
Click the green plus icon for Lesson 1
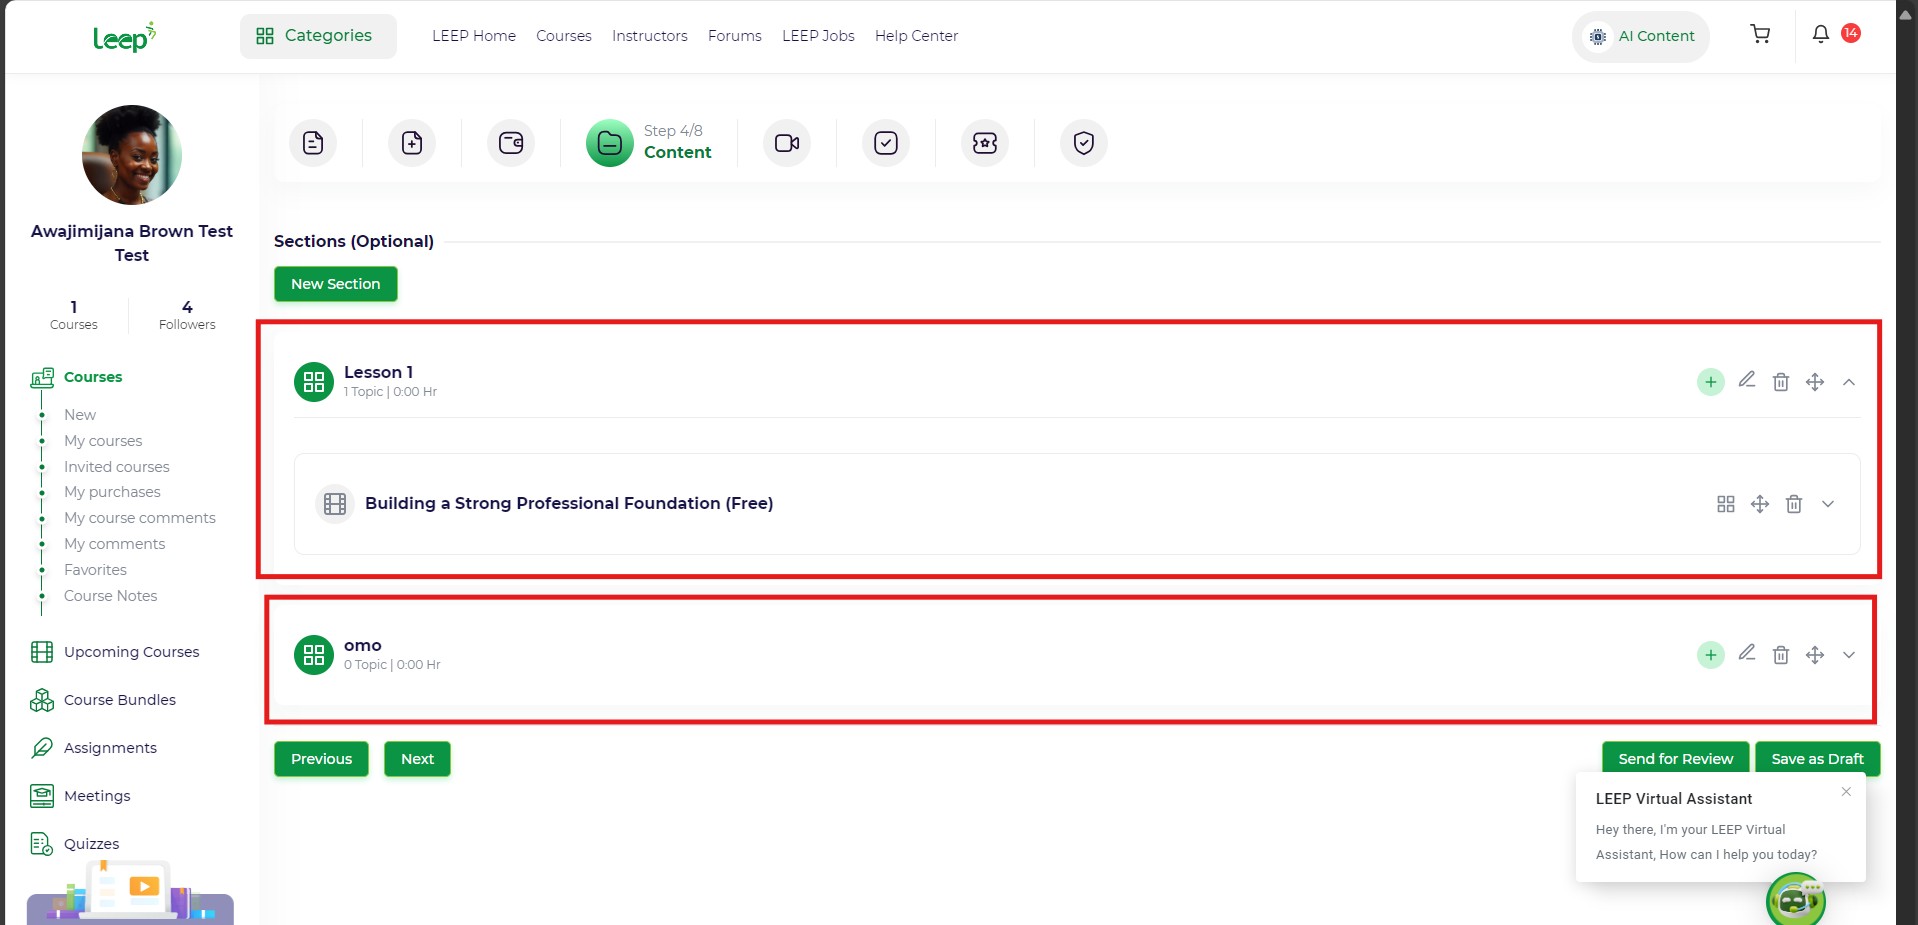click(1710, 382)
